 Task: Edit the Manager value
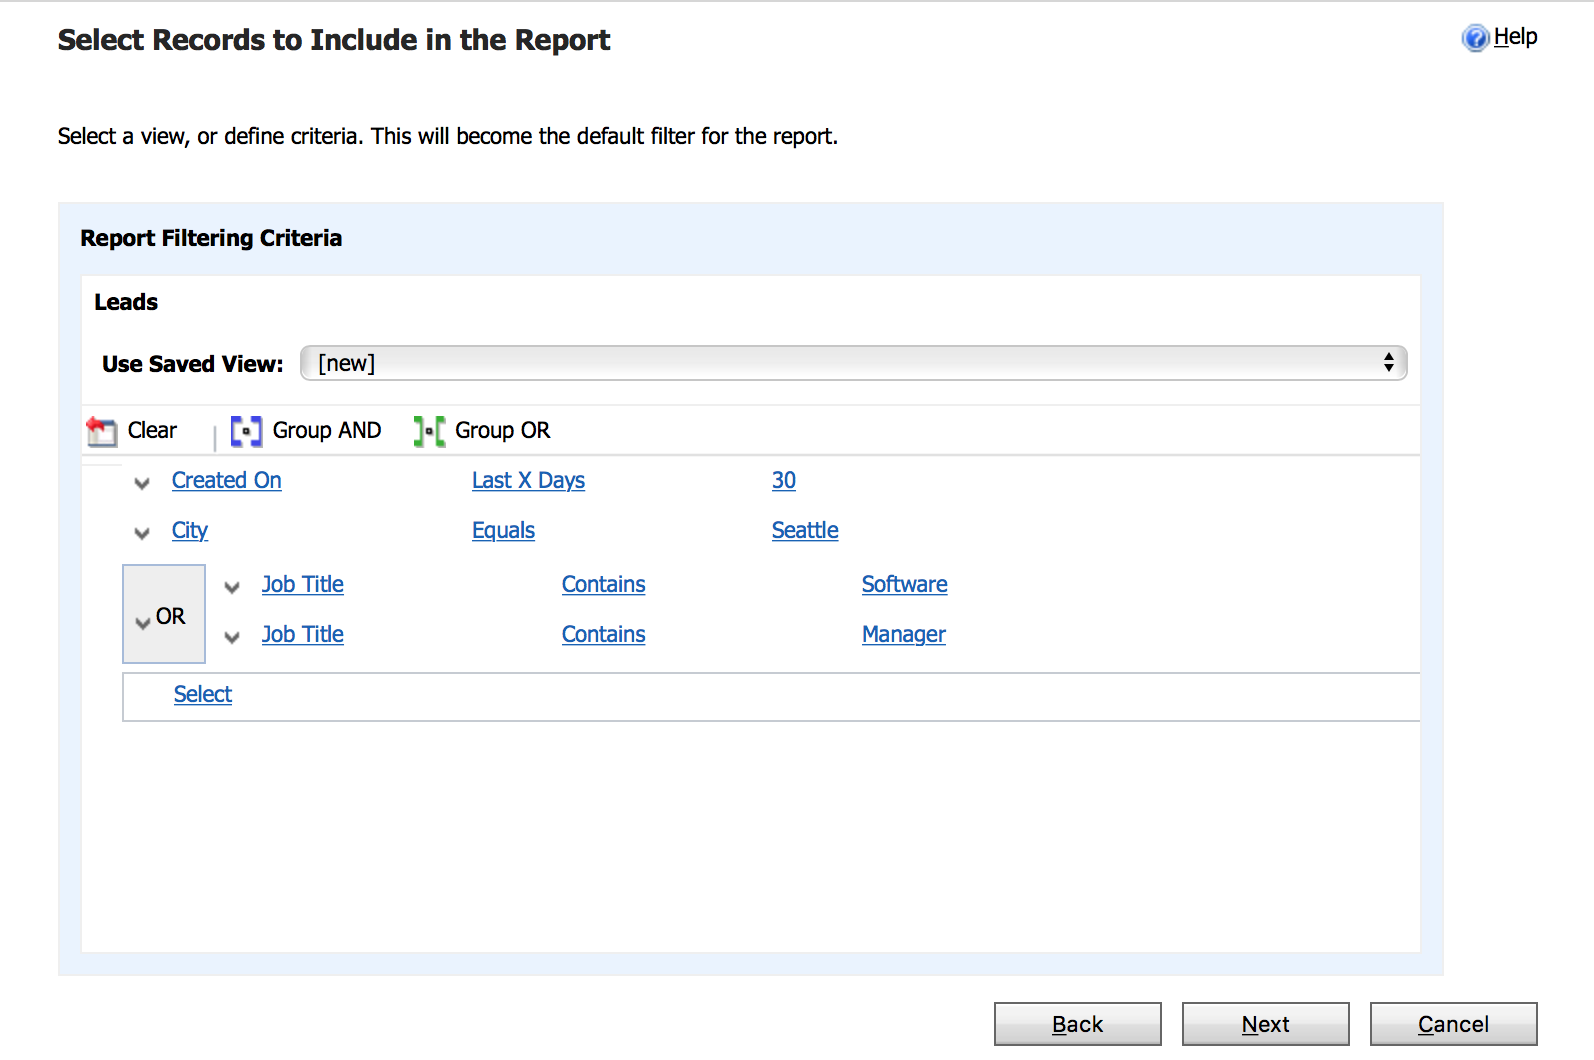click(x=903, y=634)
